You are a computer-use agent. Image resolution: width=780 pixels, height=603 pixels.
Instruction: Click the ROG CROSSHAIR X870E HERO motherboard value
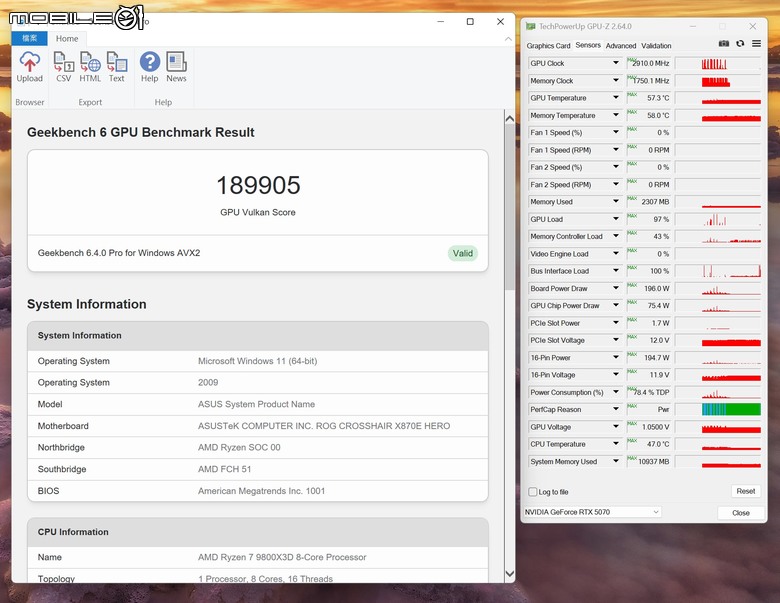[324, 426]
